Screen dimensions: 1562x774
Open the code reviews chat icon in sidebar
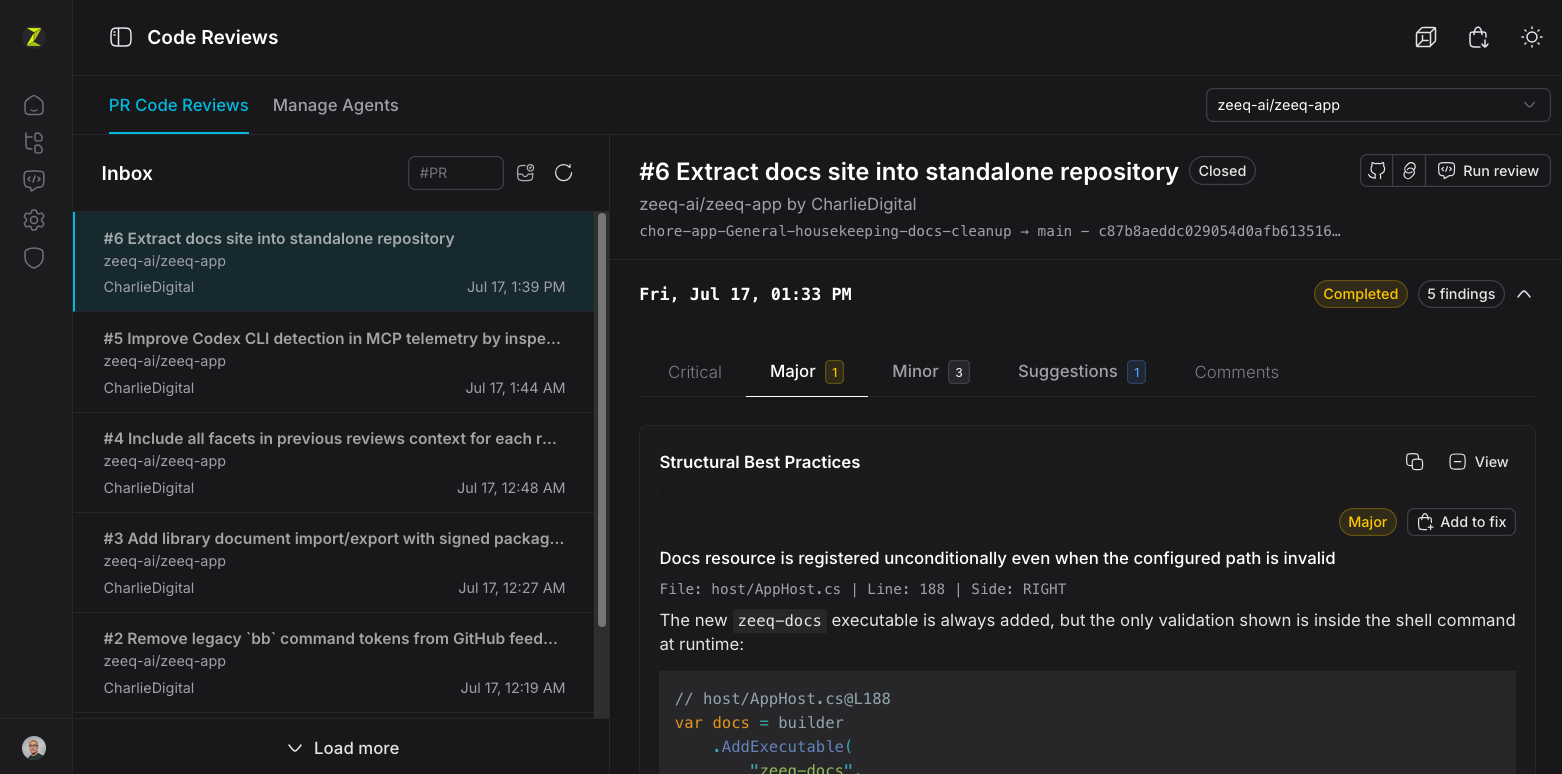pyautogui.click(x=34, y=181)
